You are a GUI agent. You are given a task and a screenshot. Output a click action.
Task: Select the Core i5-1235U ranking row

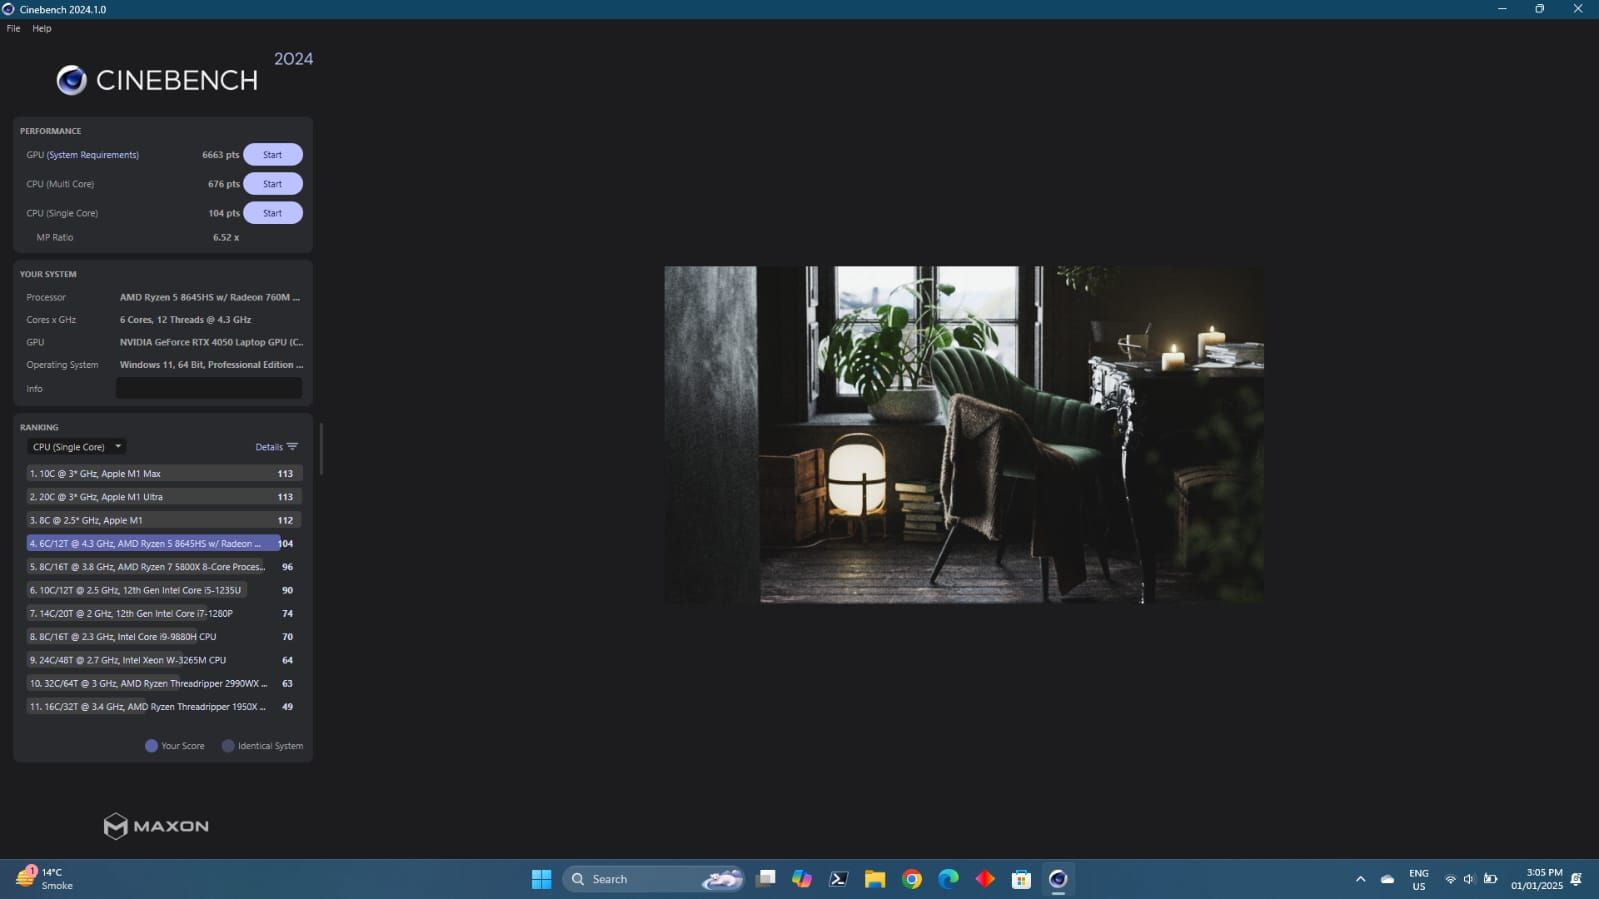164,590
